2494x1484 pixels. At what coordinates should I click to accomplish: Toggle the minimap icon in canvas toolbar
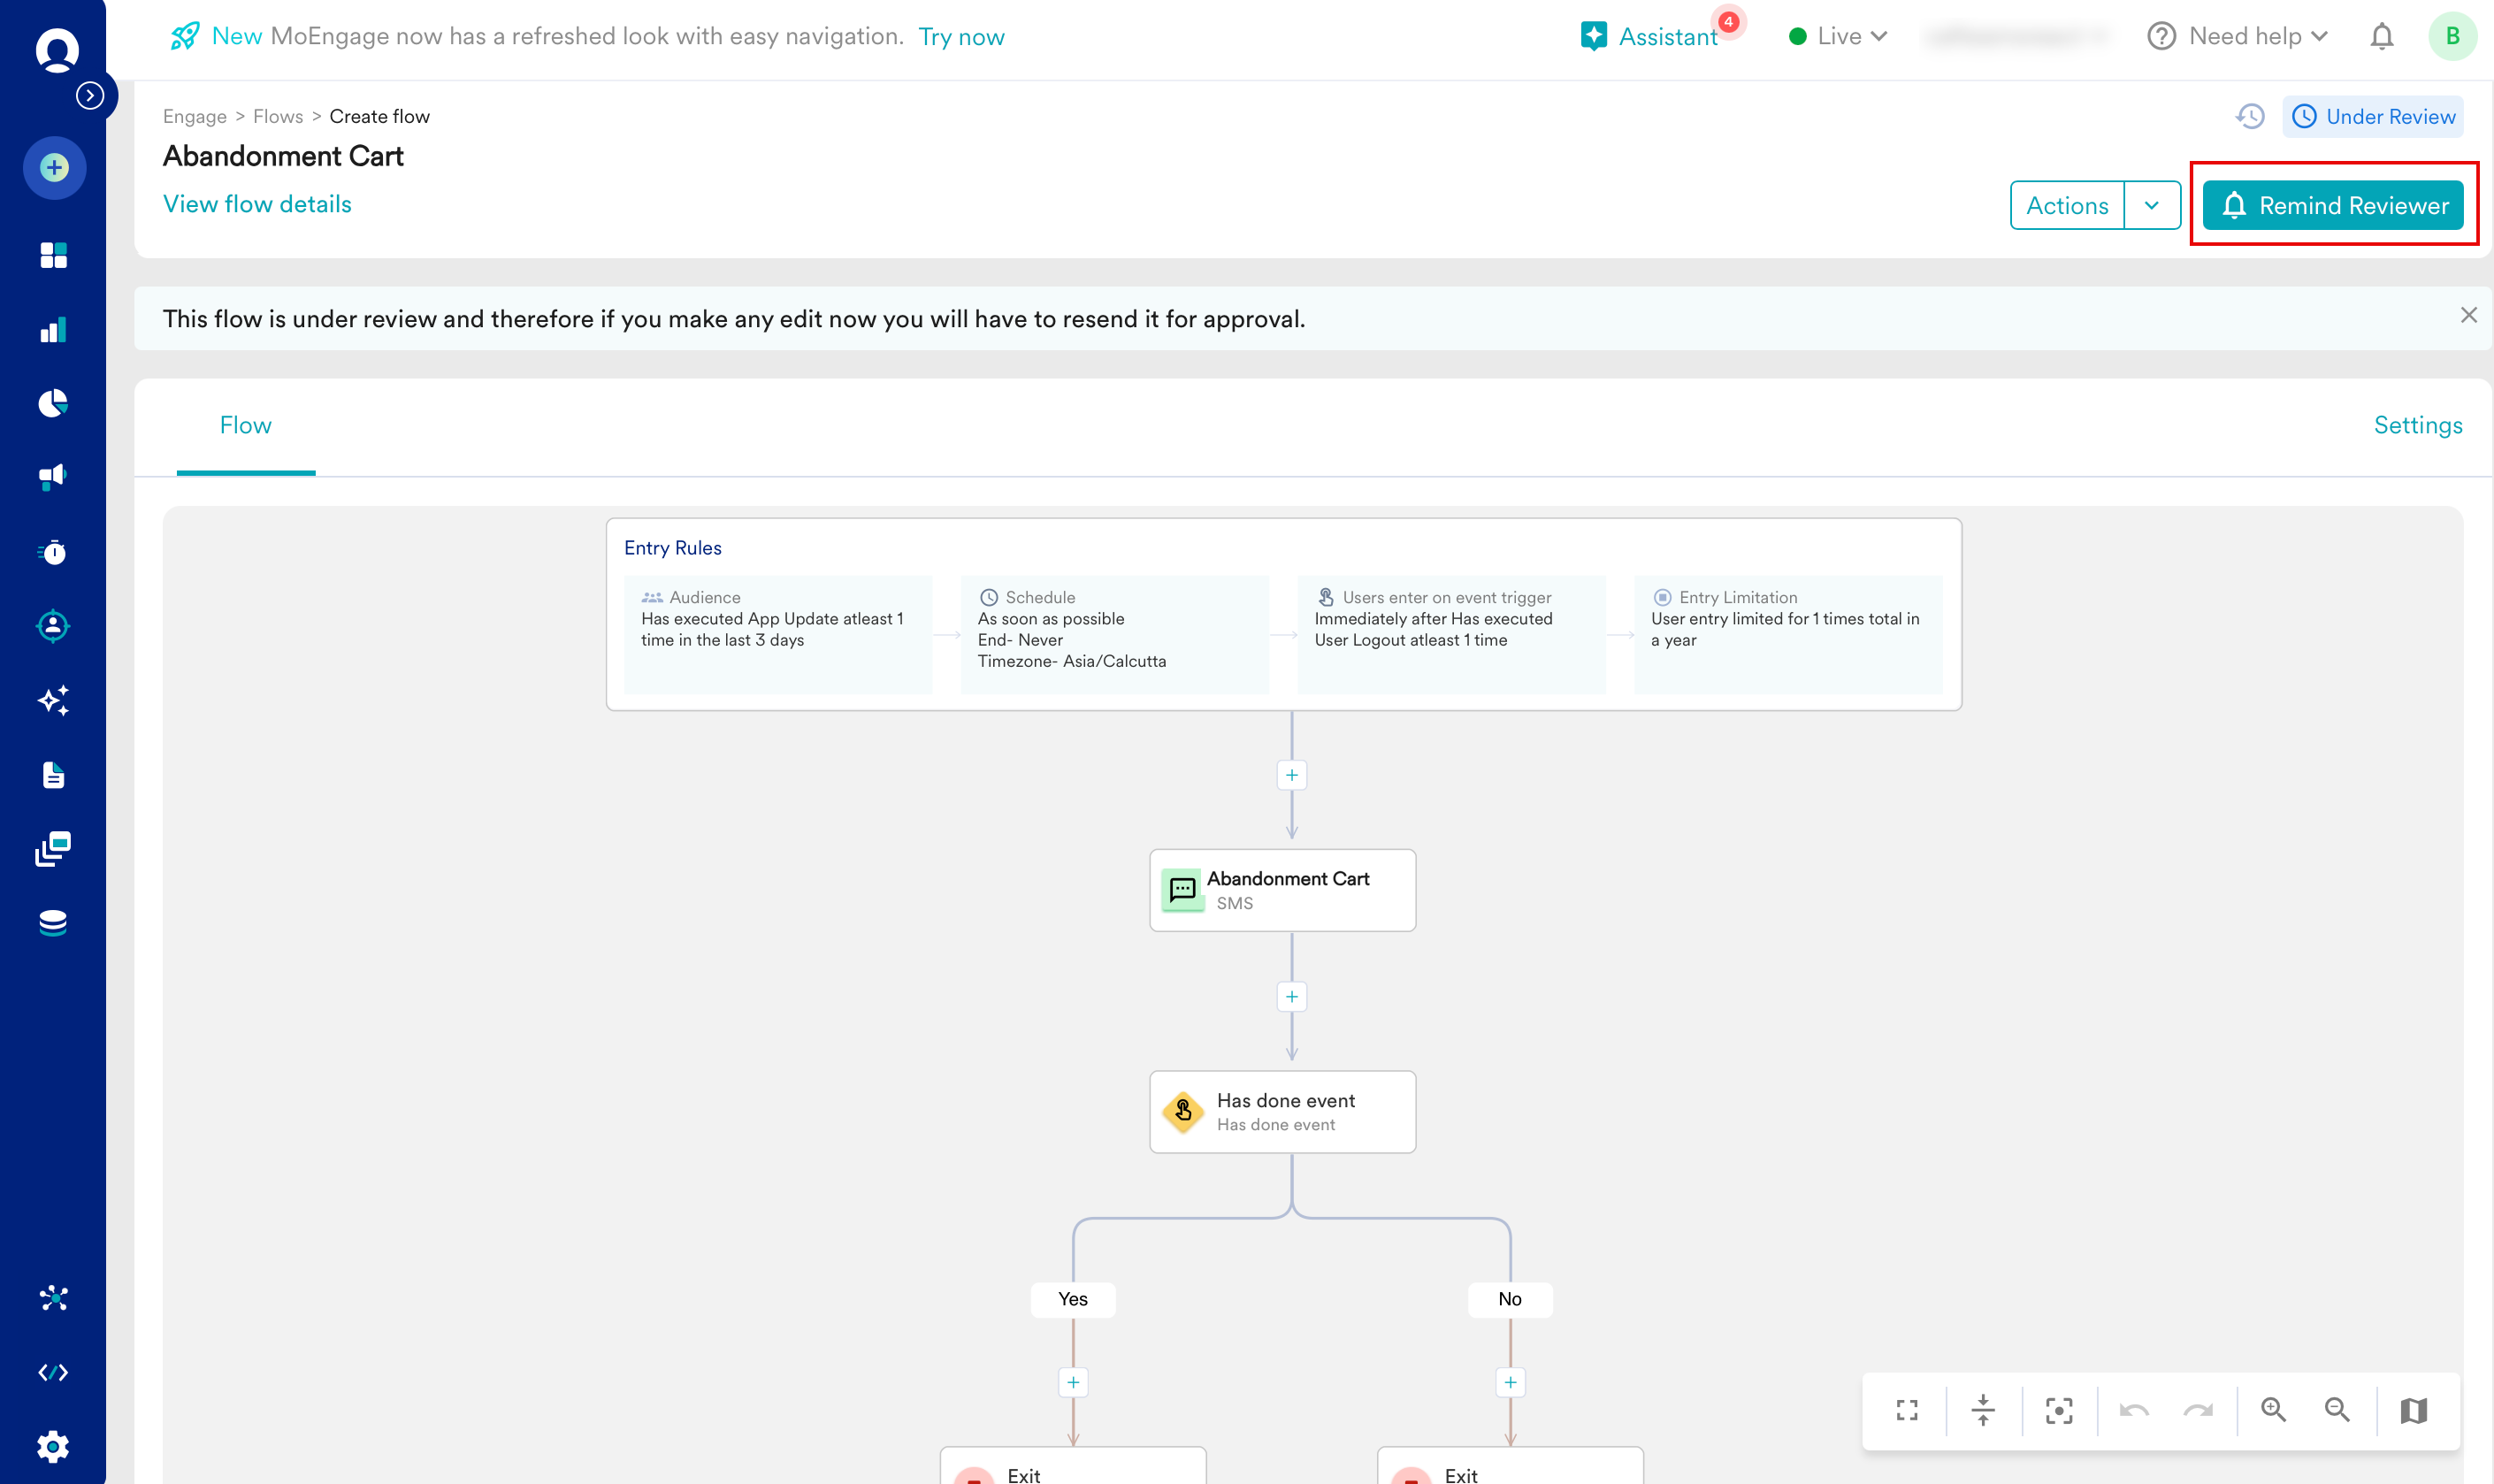coord(2413,1410)
